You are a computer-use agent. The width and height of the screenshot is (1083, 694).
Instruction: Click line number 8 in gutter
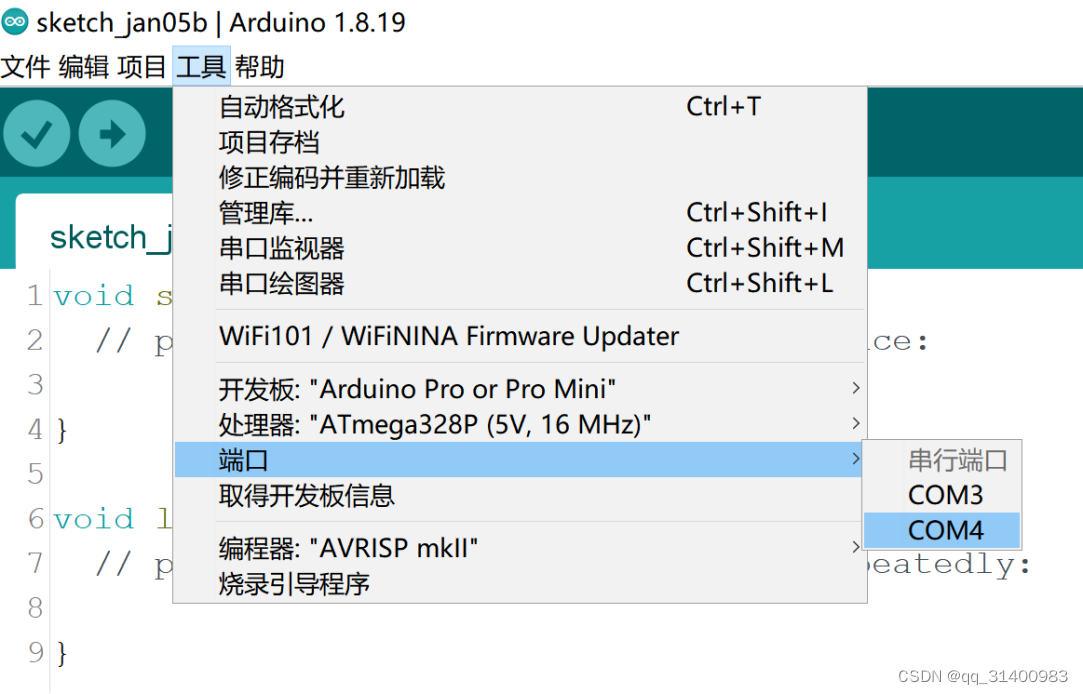tap(36, 608)
